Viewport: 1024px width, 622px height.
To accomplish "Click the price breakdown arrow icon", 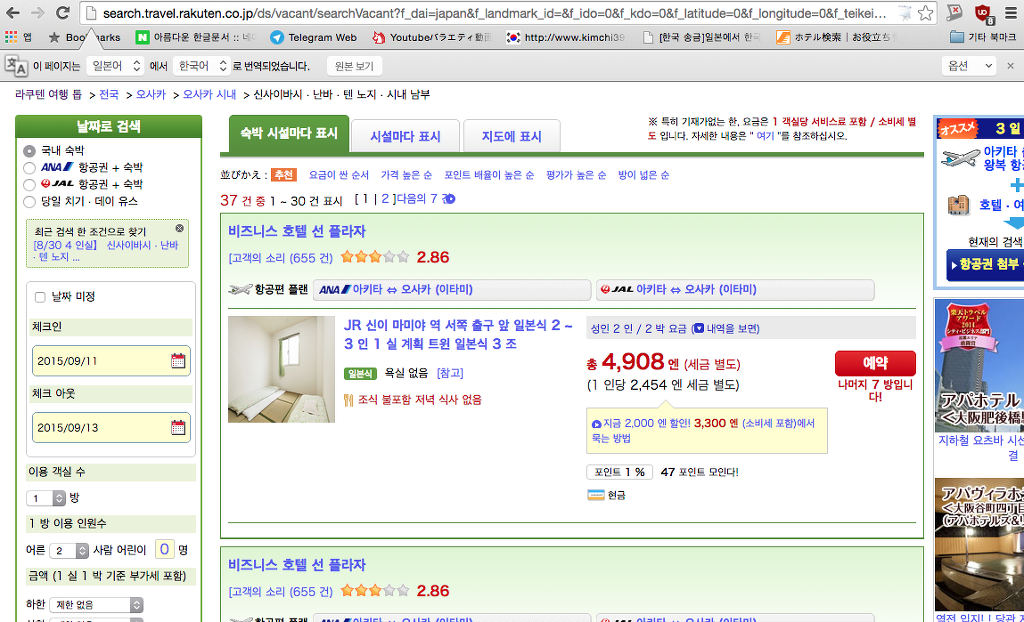I will (x=697, y=329).
